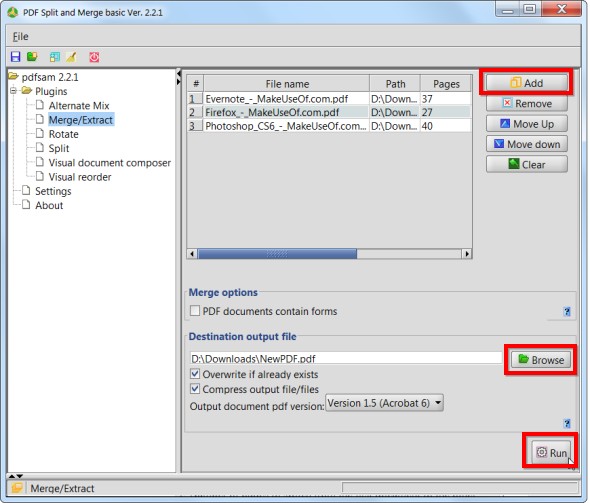Browse for destination output file
Viewport: 590px width, 503px height.
tap(541, 360)
